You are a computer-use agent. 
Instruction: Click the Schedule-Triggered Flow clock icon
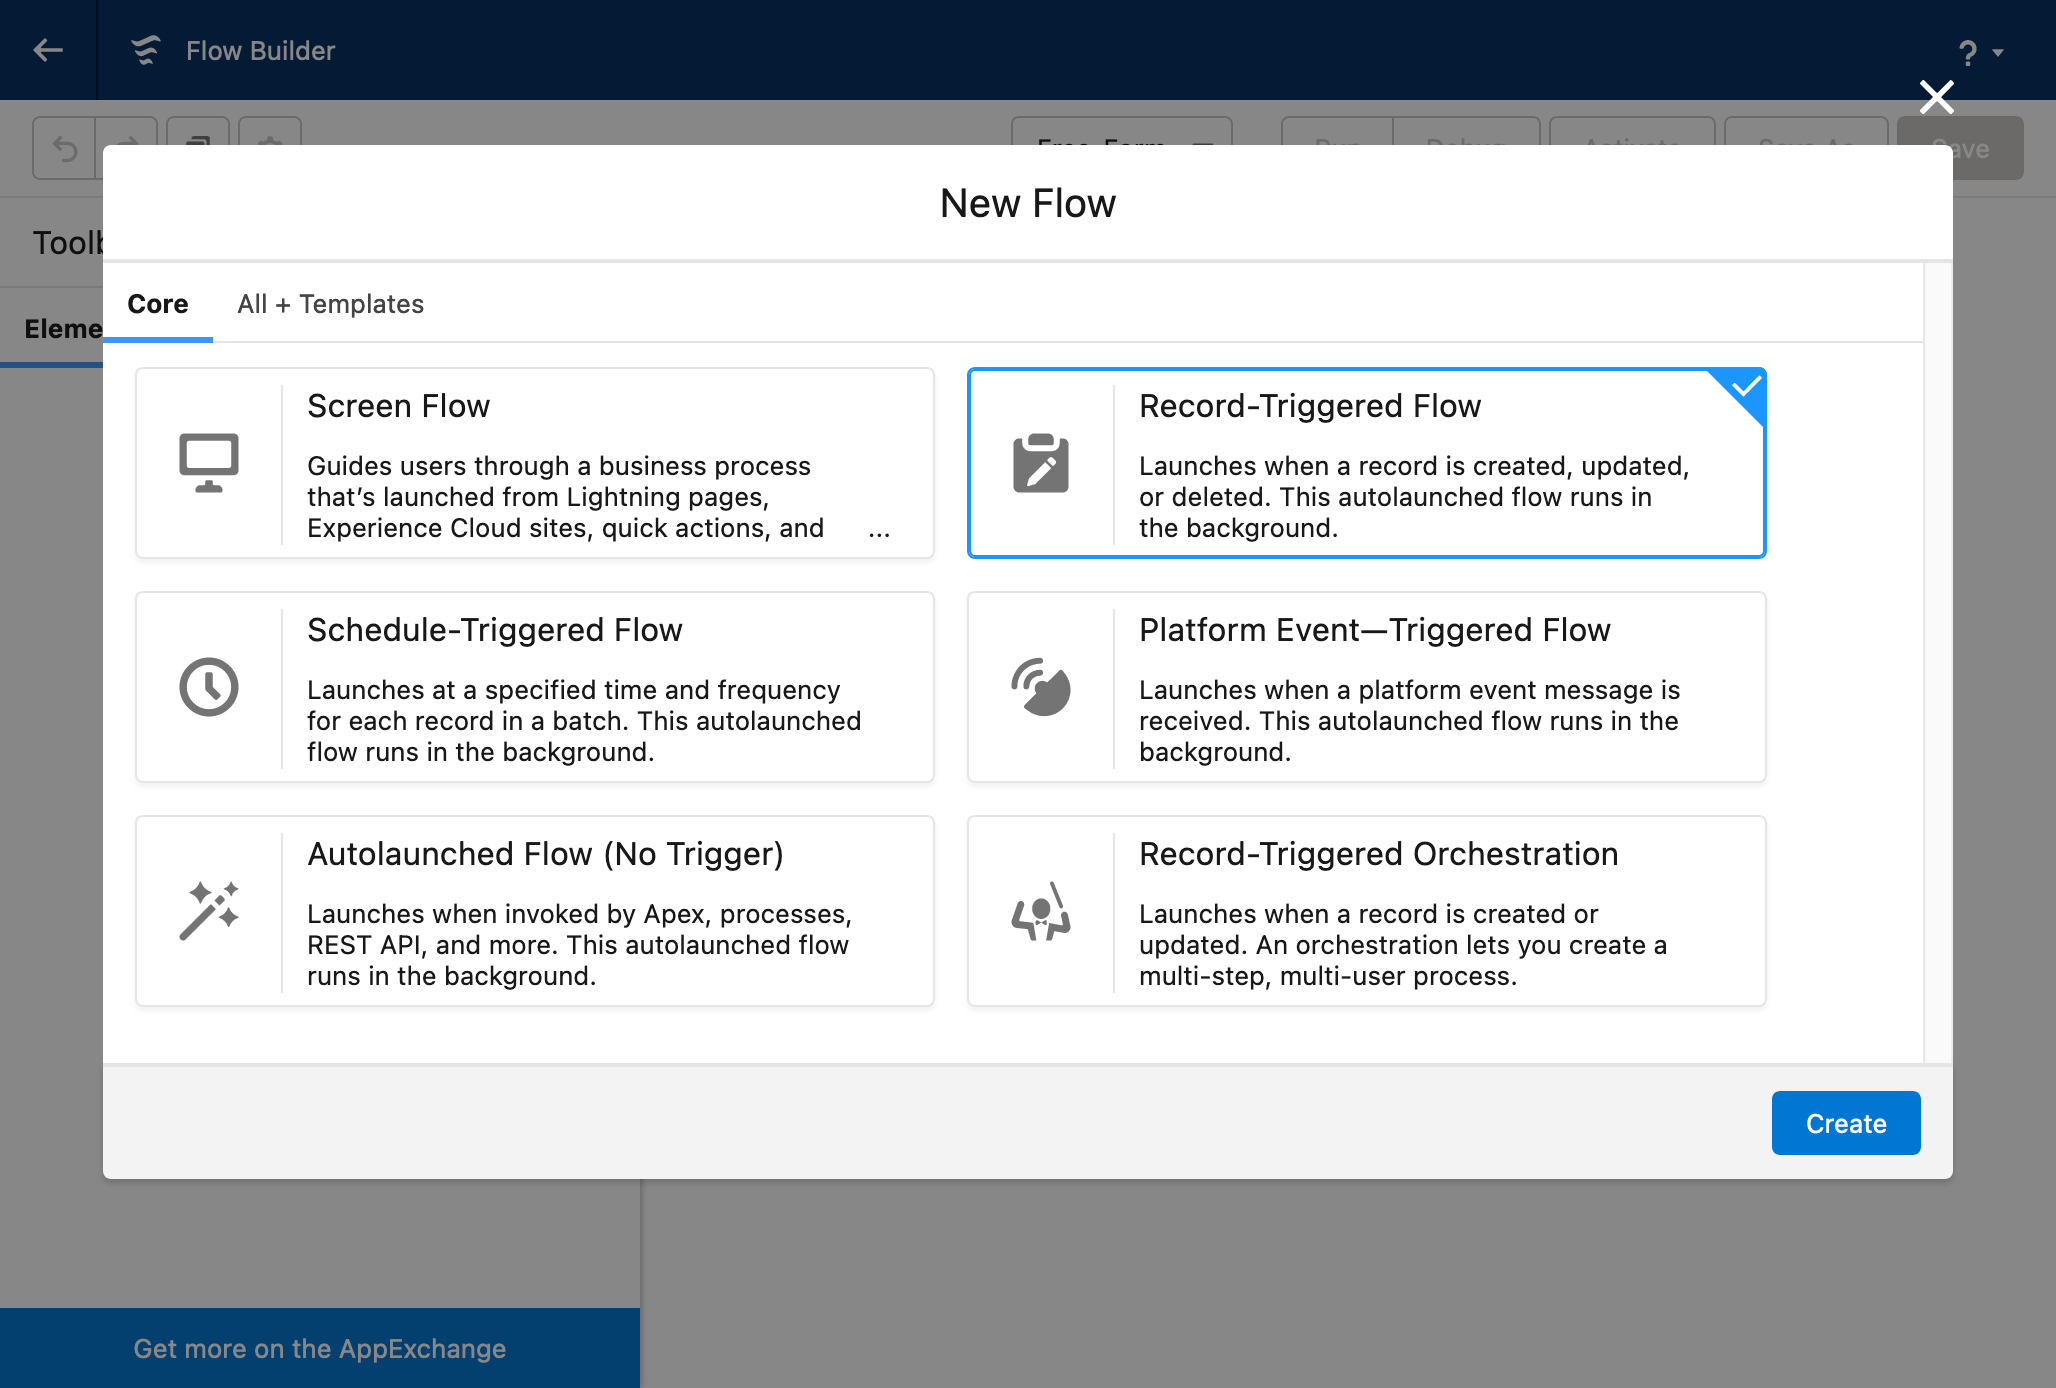(208, 687)
